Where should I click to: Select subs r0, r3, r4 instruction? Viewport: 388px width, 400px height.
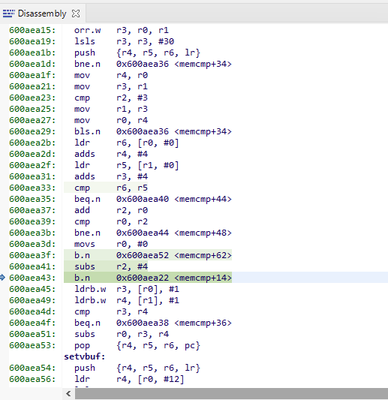tap(122, 334)
